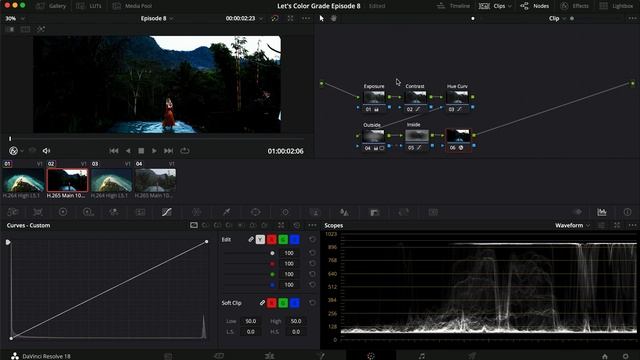Switch to the Media page
This screenshot has height=360, width=640.
click(x=168, y=356)
